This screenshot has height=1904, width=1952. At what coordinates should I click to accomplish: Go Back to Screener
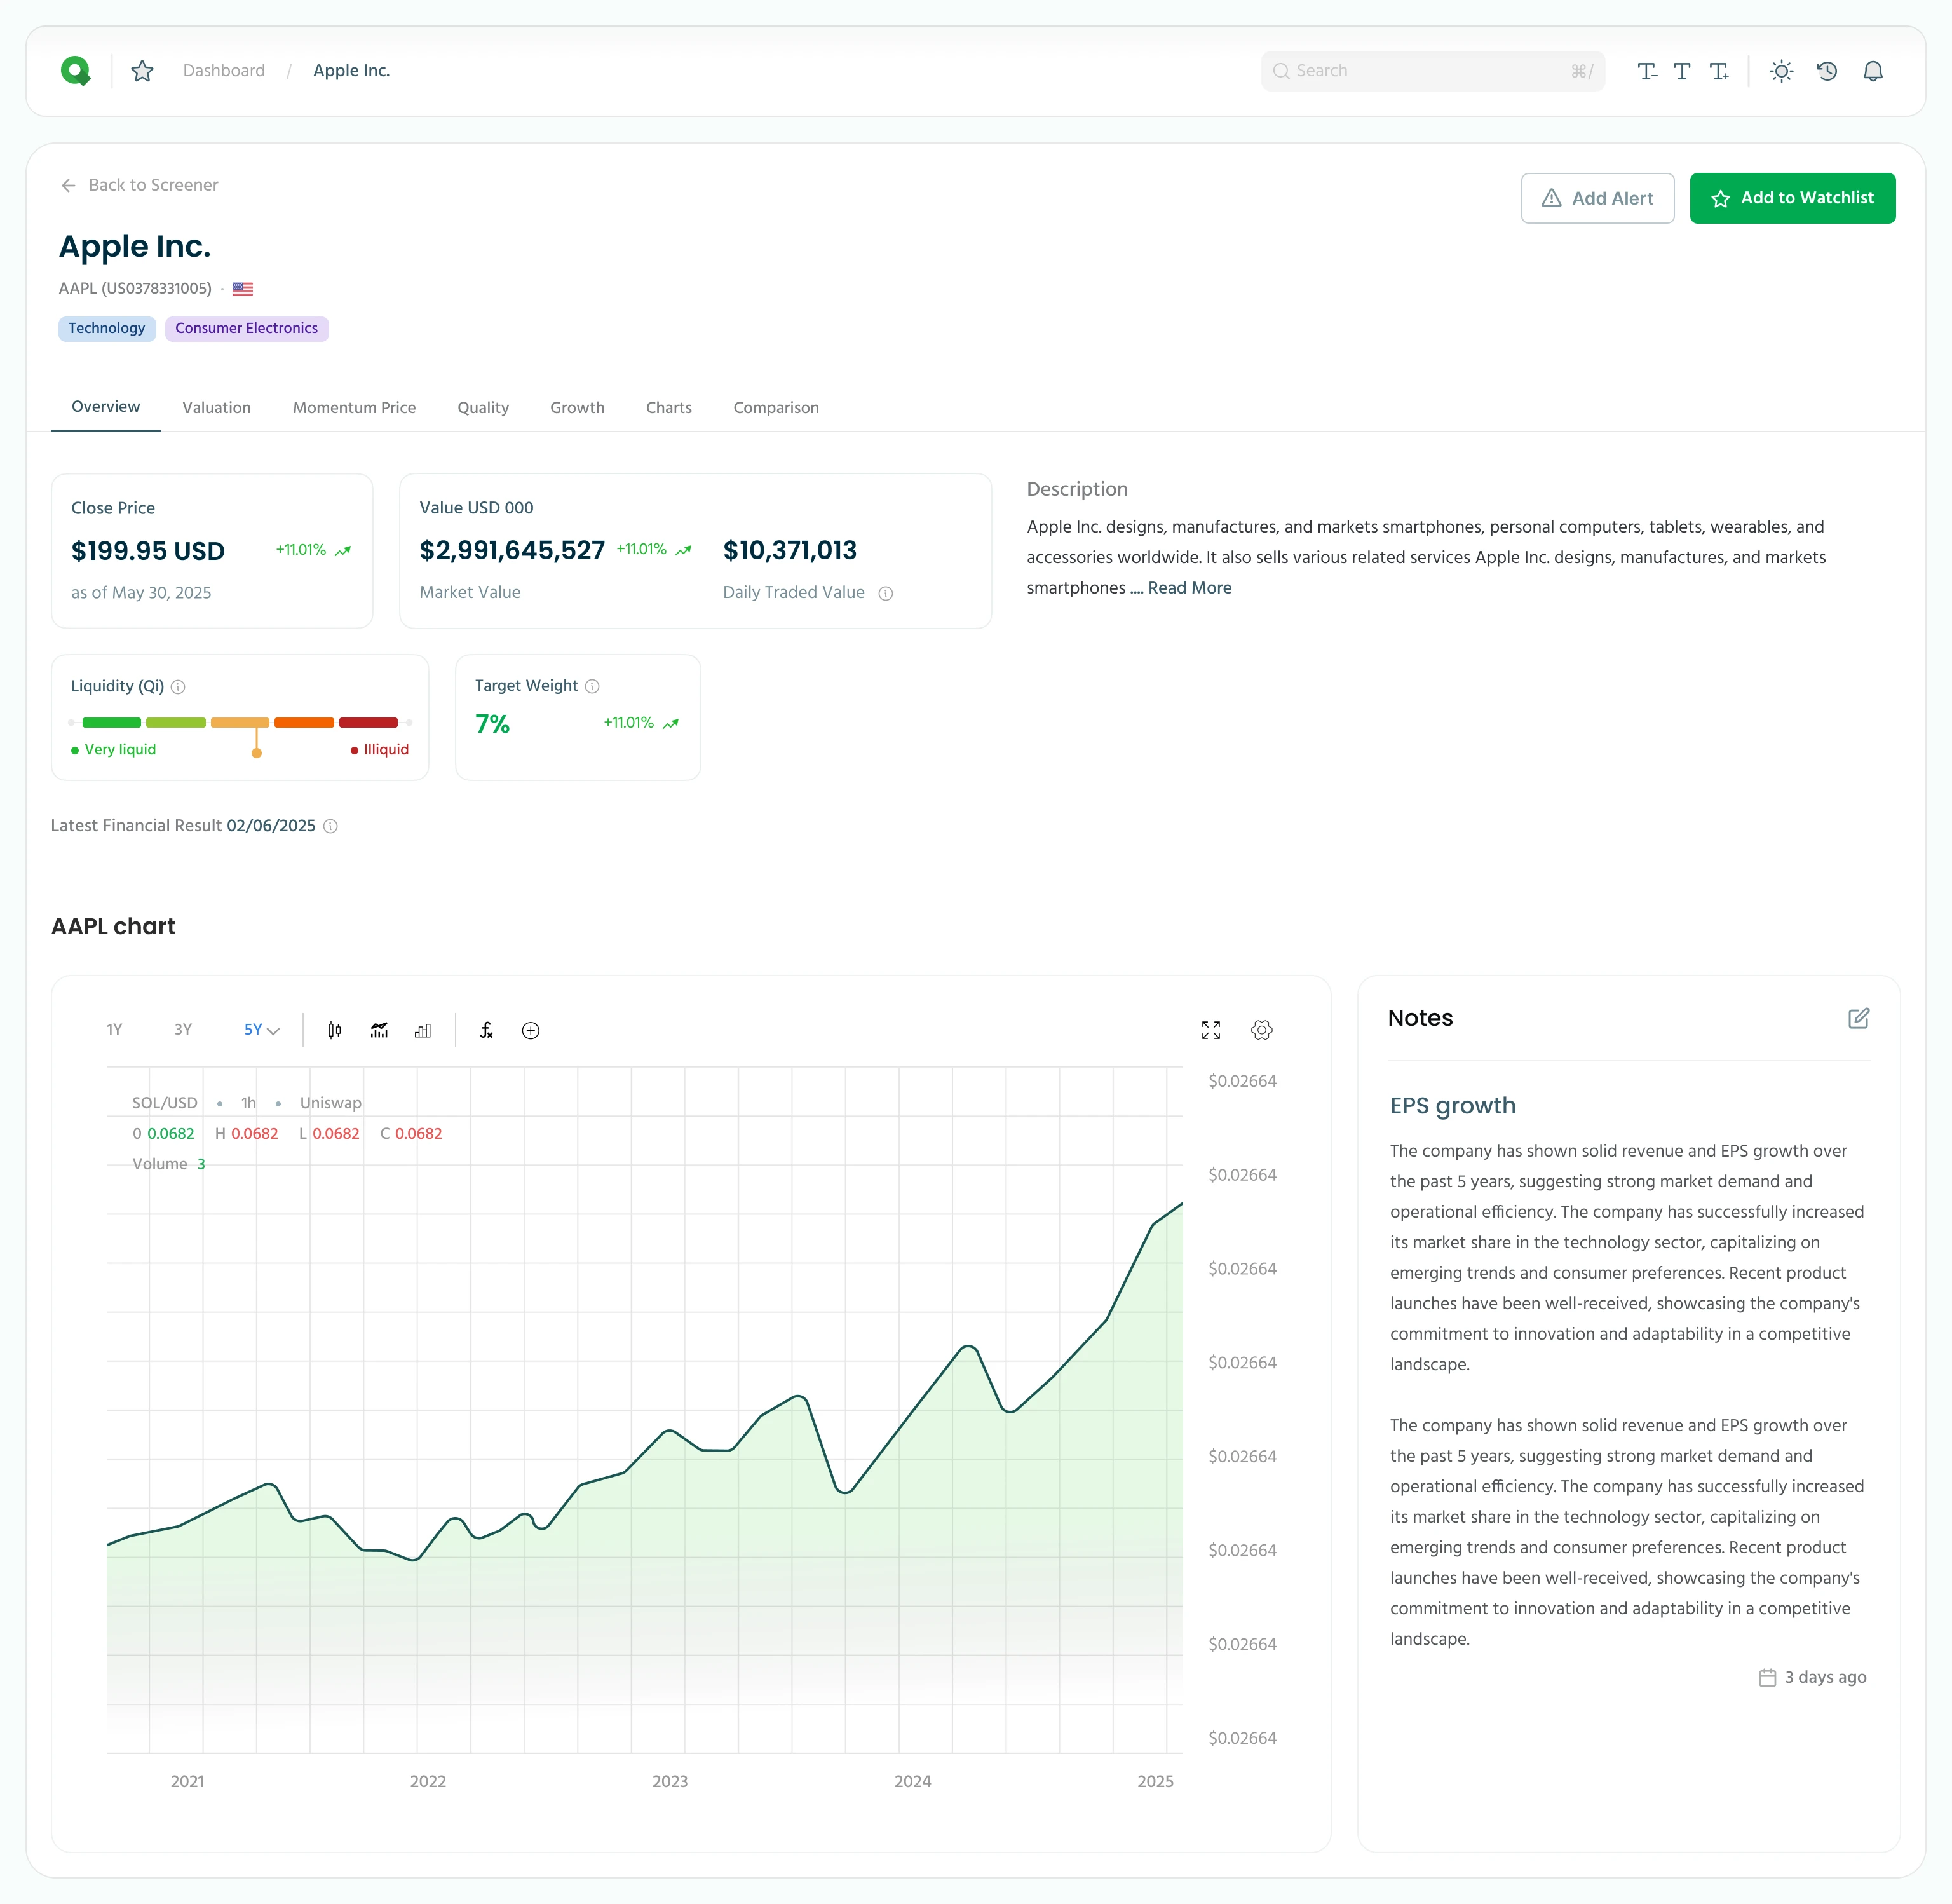(x=139, y=185)
